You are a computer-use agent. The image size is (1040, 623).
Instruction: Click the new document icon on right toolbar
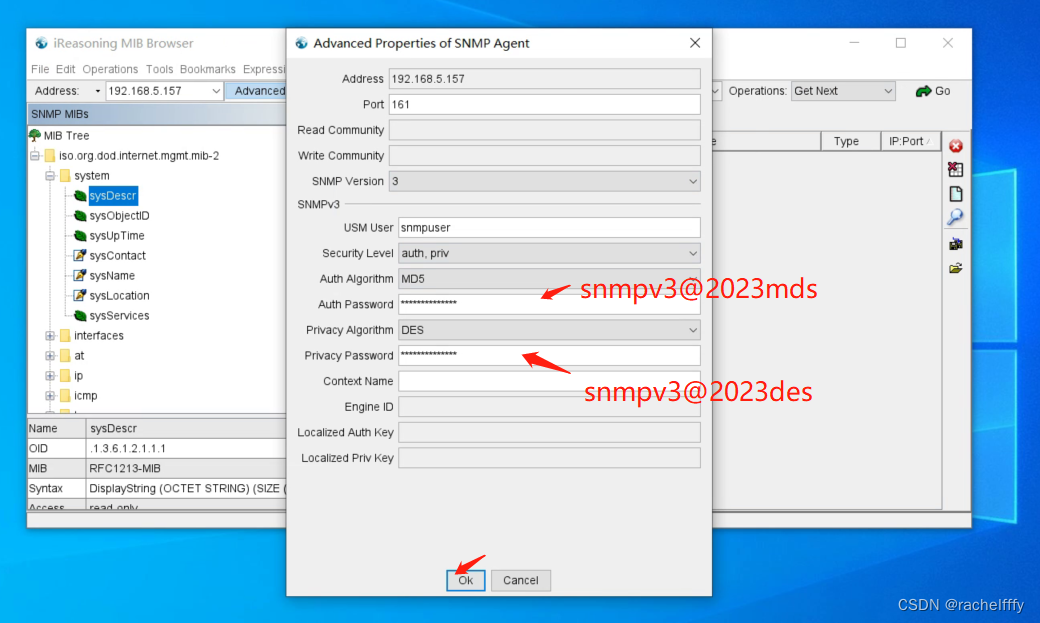click(956, 193)
